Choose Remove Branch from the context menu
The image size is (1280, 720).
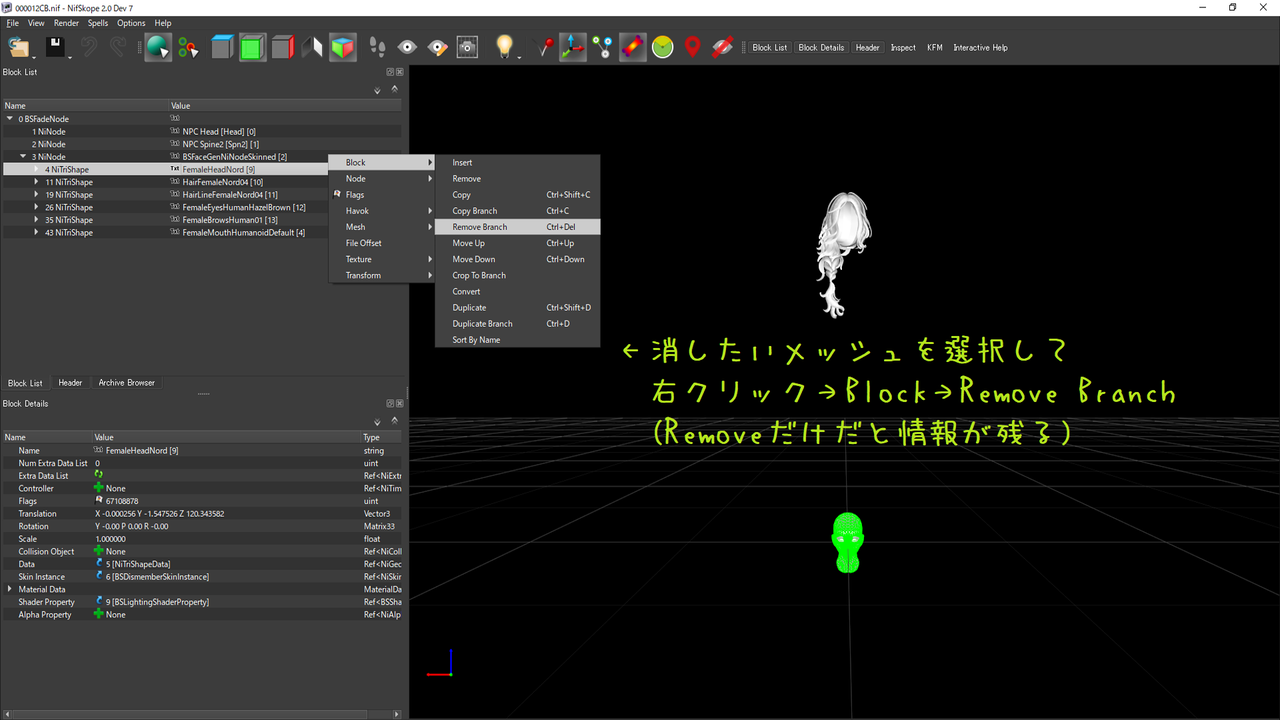coord(518,227)
